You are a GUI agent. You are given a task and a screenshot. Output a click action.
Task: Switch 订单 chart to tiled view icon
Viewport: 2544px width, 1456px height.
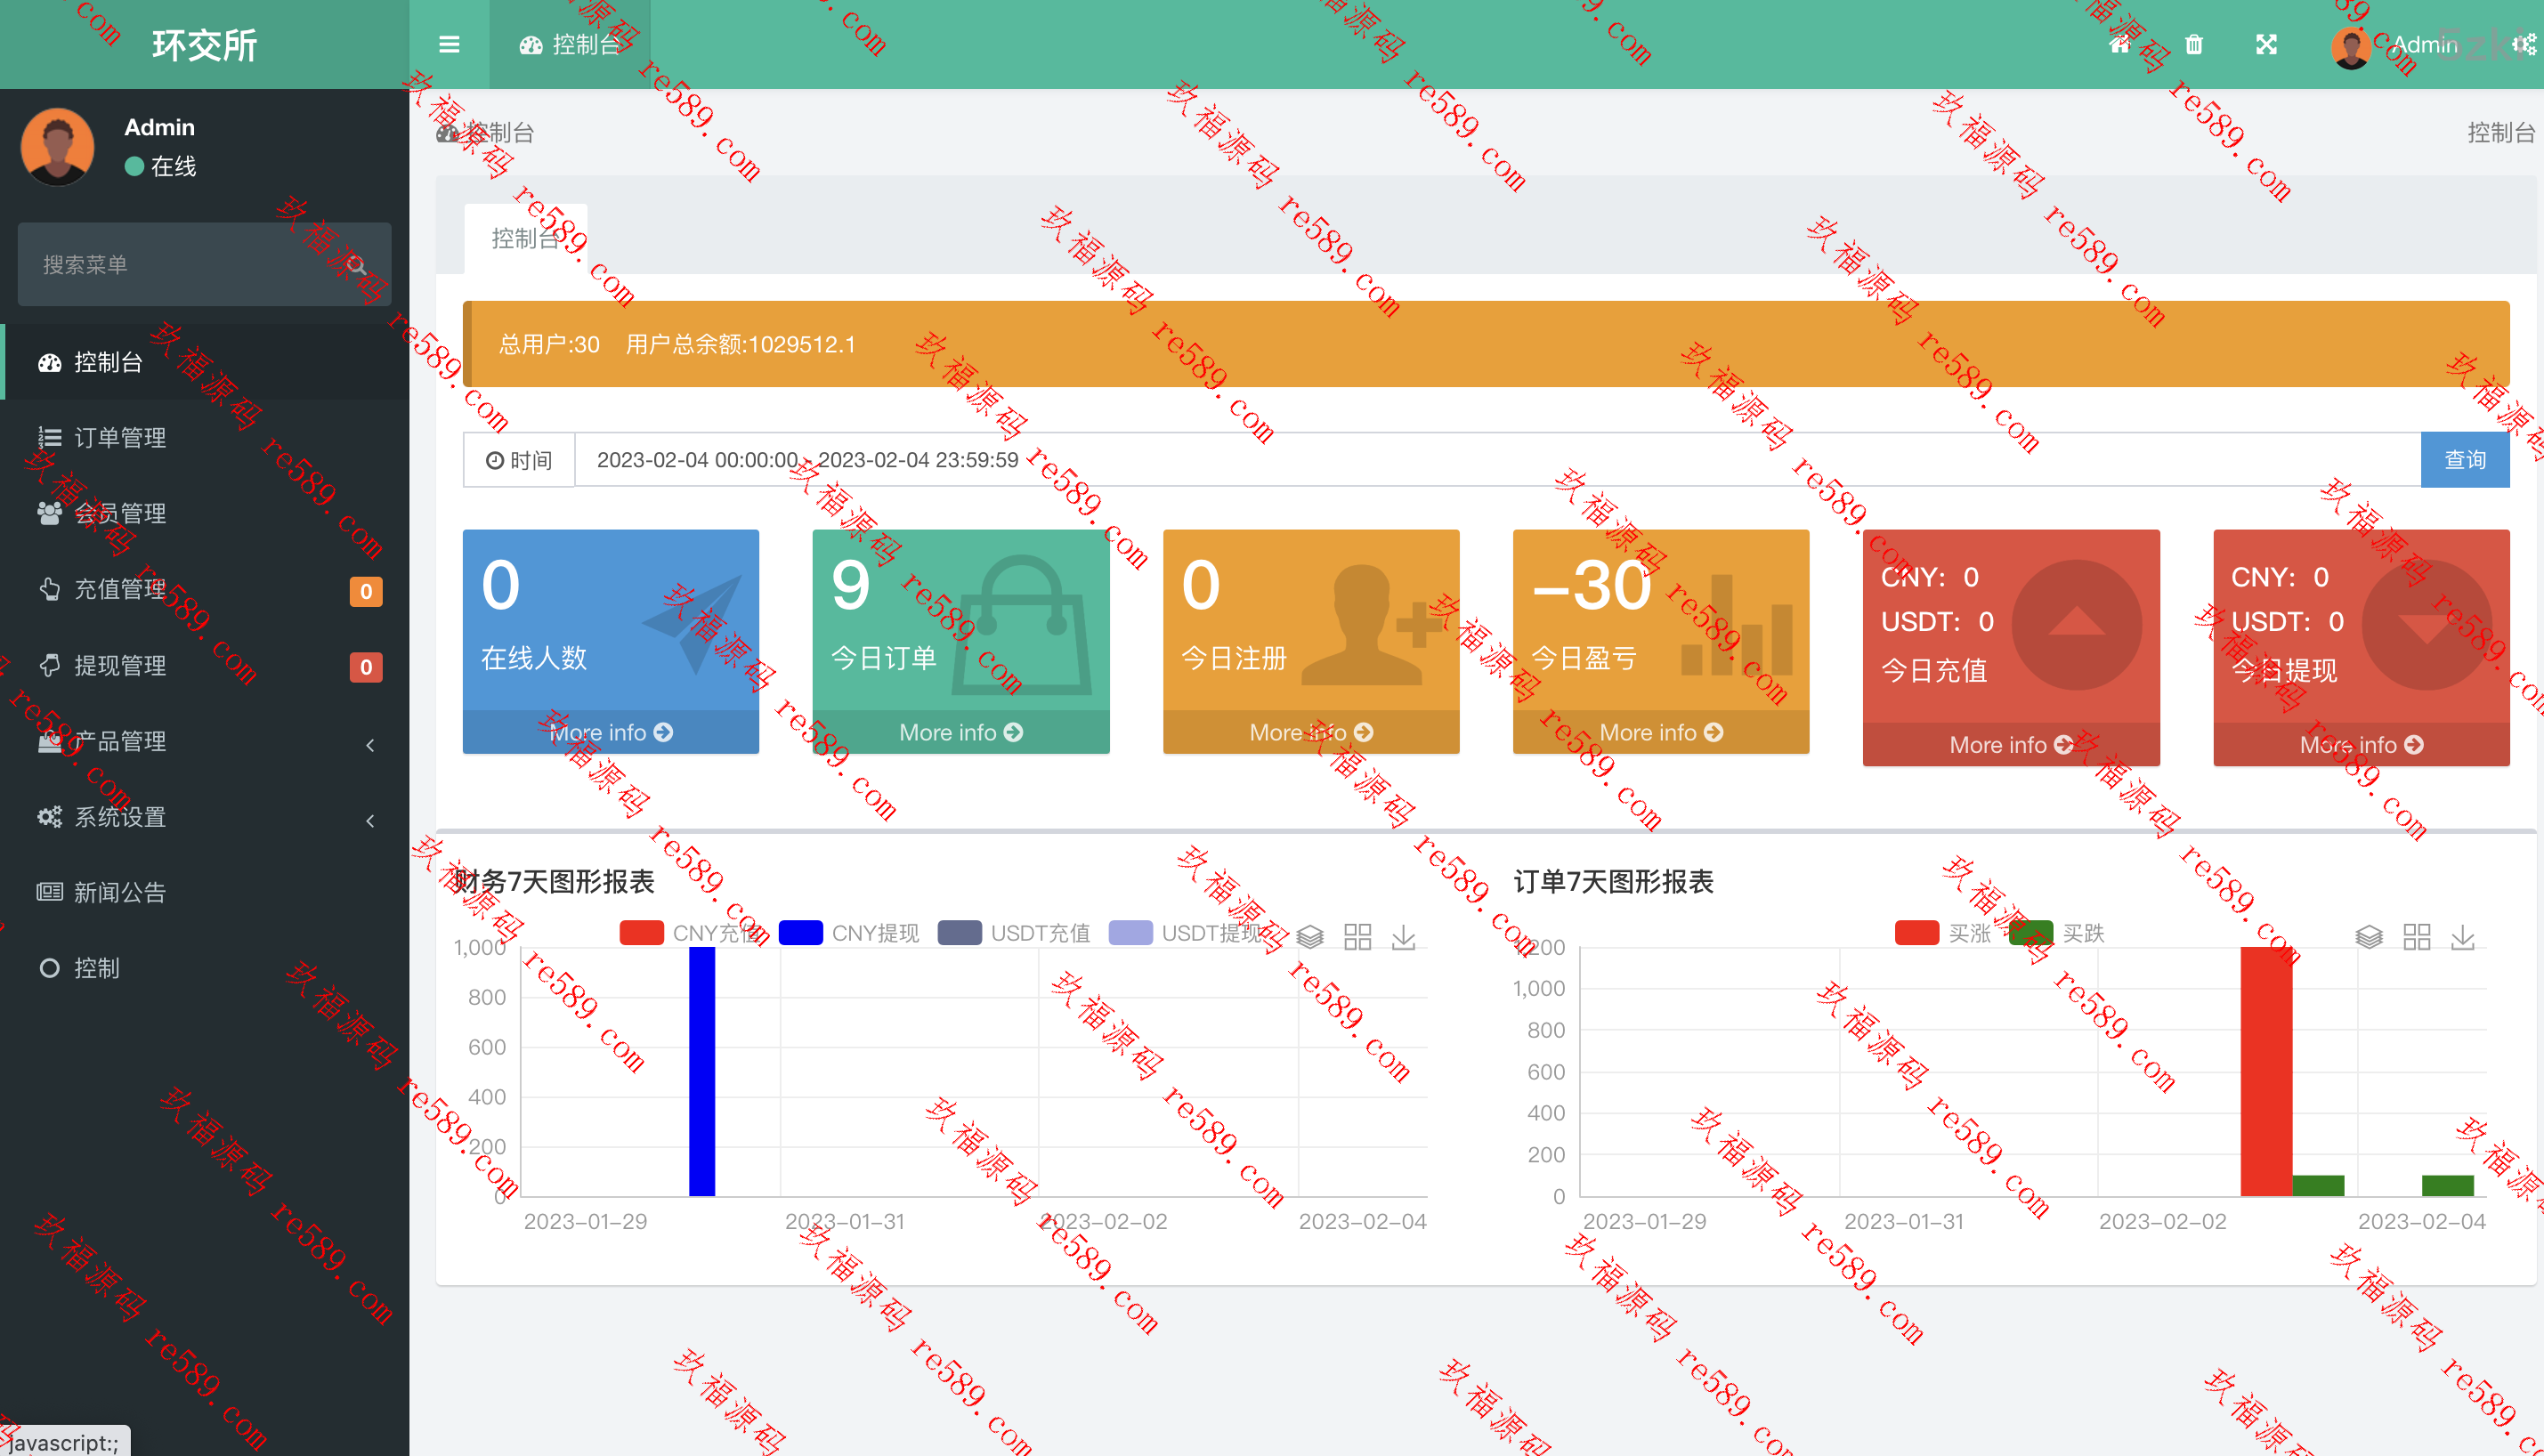[x=2417, y=937]
